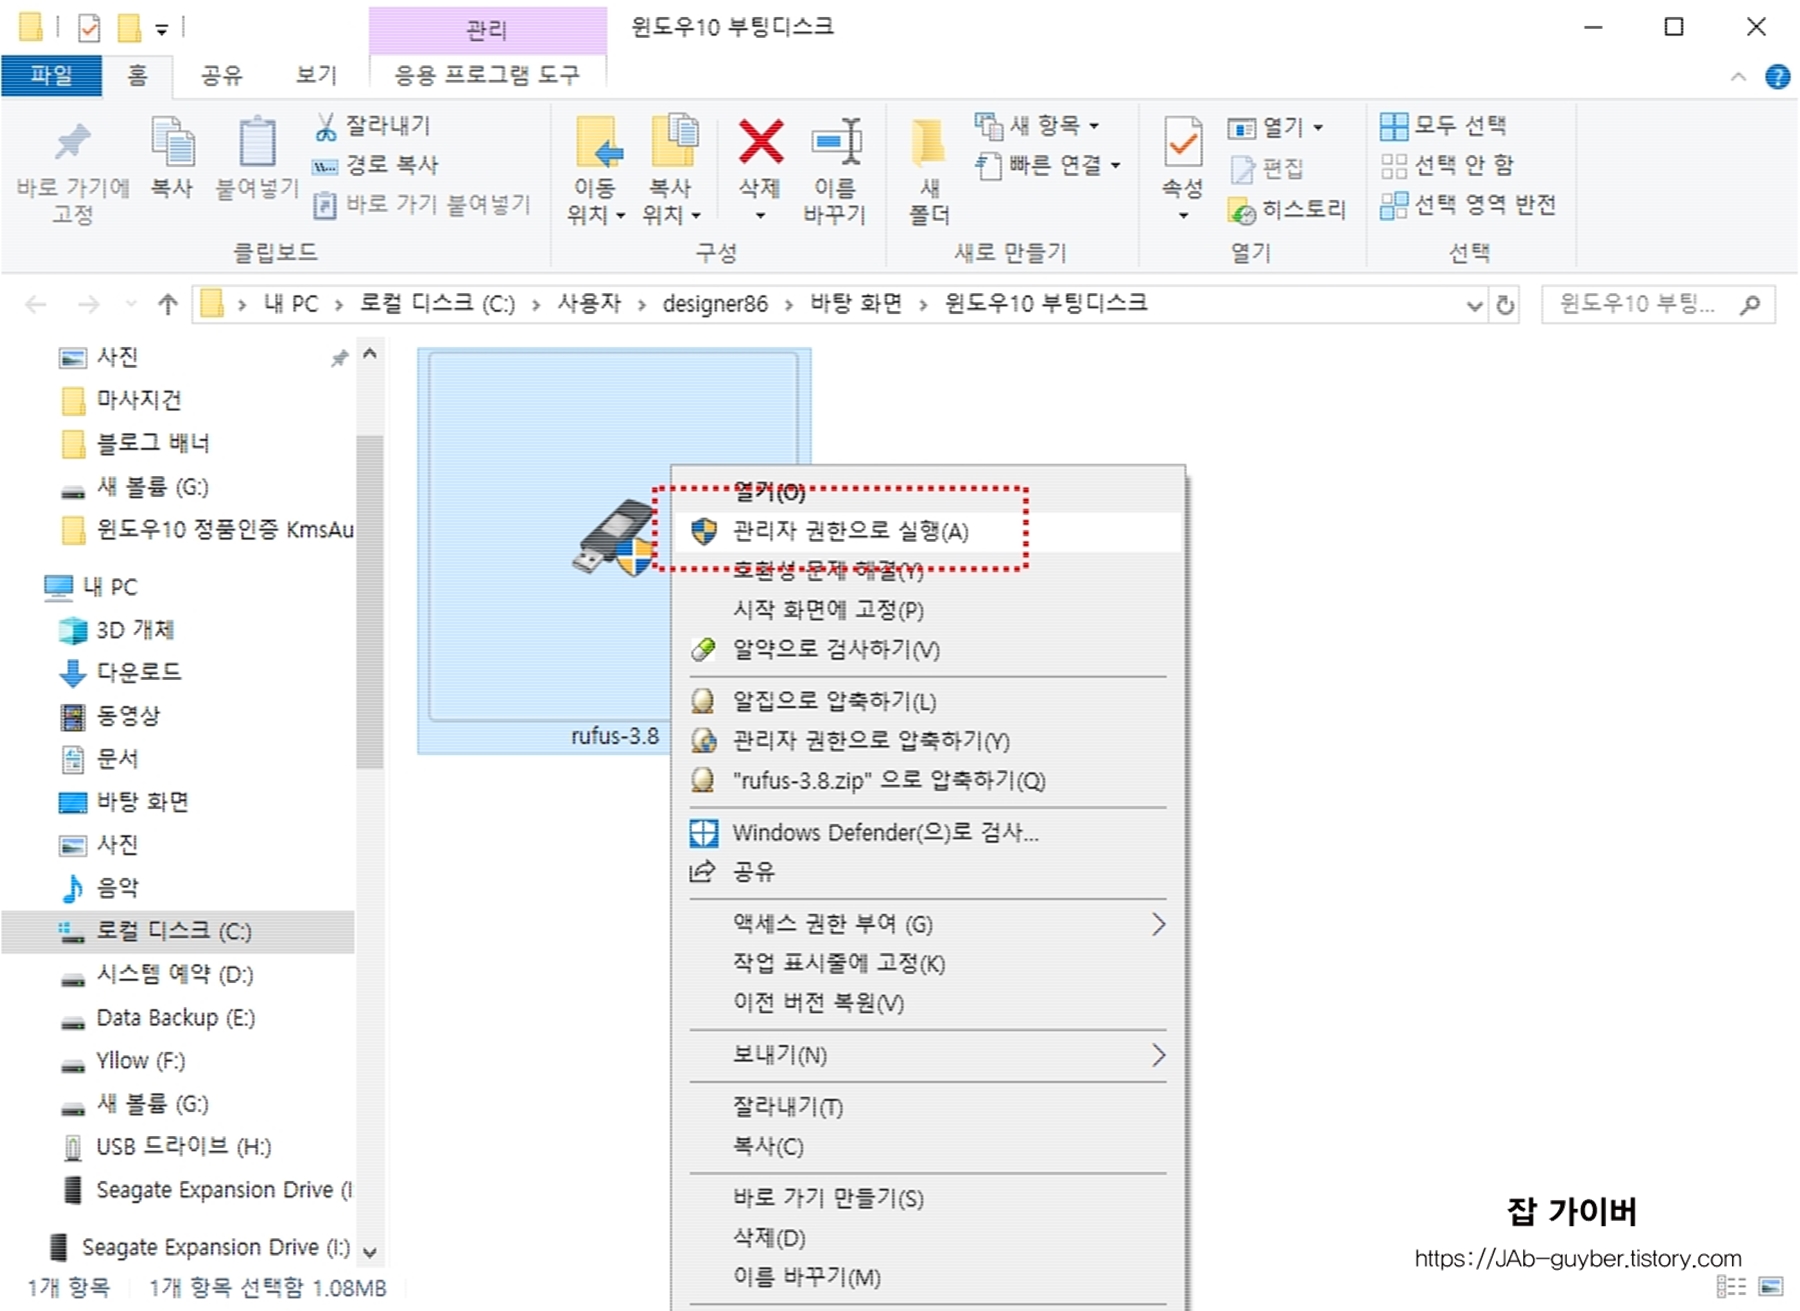Screen dimensions: 1800x1311
Task: Refresh the current folder view
Action: [x=1505, y=305]
